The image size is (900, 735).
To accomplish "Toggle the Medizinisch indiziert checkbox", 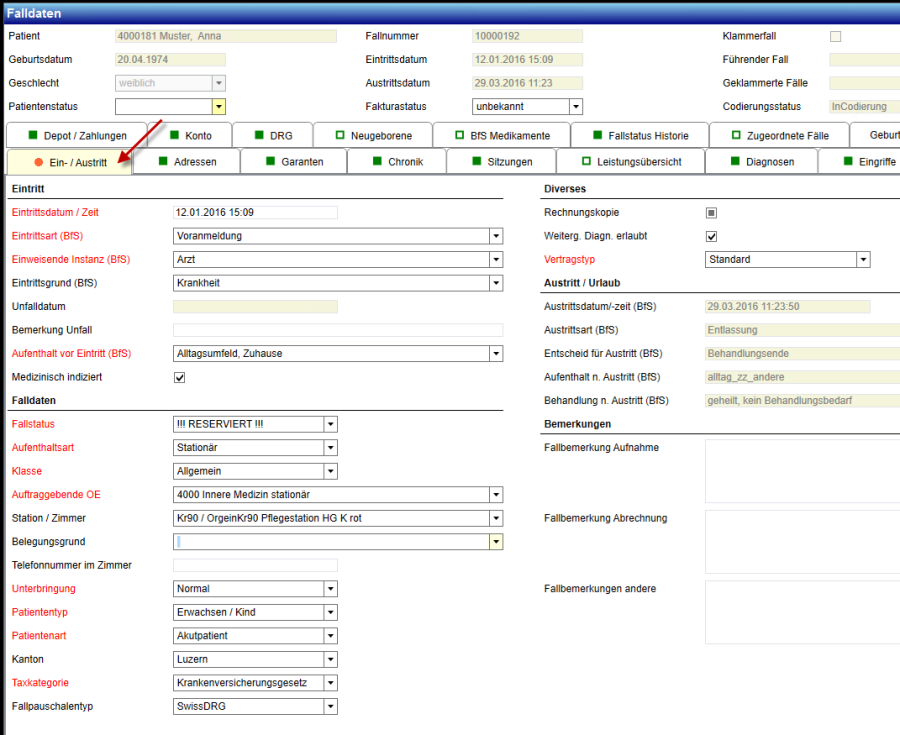I will [180, 377].
